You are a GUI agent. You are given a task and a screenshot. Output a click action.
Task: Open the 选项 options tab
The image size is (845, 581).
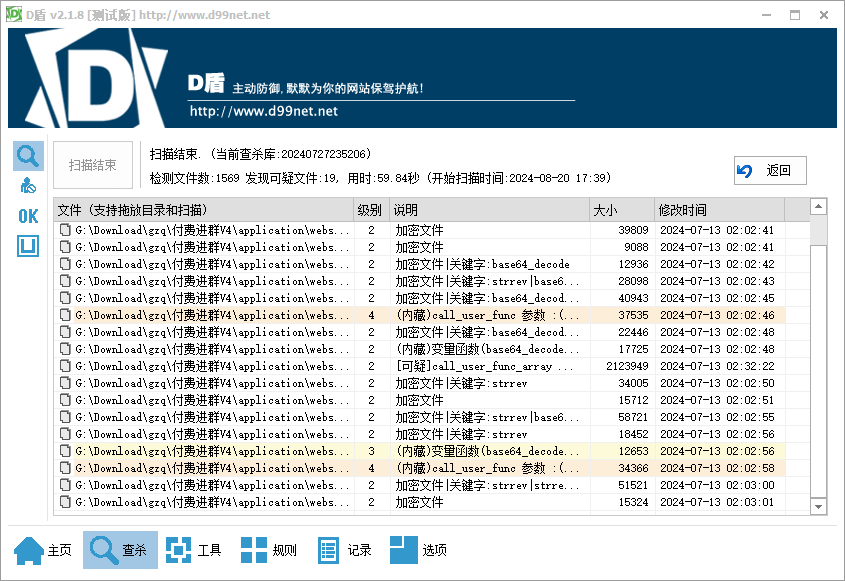tap(419, 550)
